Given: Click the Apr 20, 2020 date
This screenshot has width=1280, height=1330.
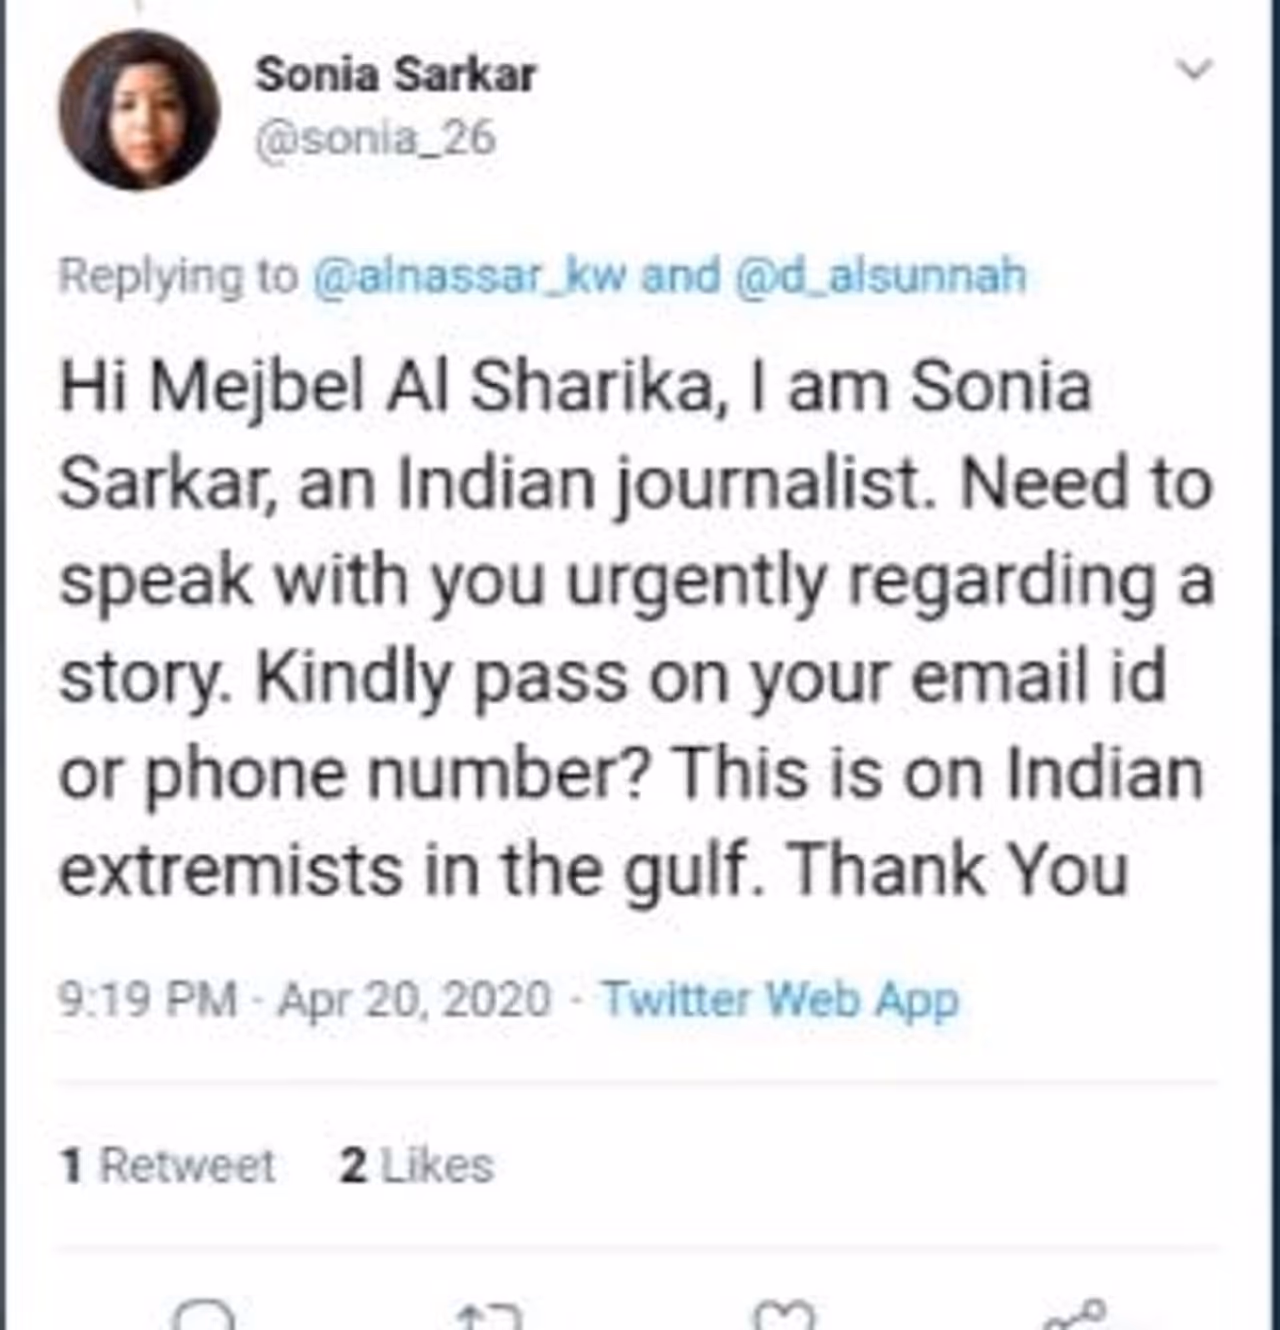Looking at the screenshot, I should pos(415,999).
